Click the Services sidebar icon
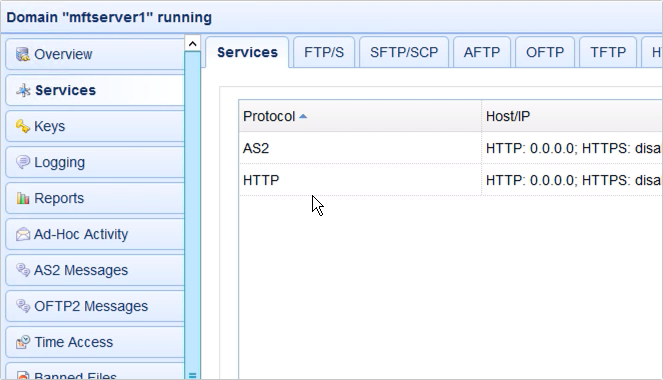Image resolution: width=663 pixels, height=380 pixels. pos(23,90)
